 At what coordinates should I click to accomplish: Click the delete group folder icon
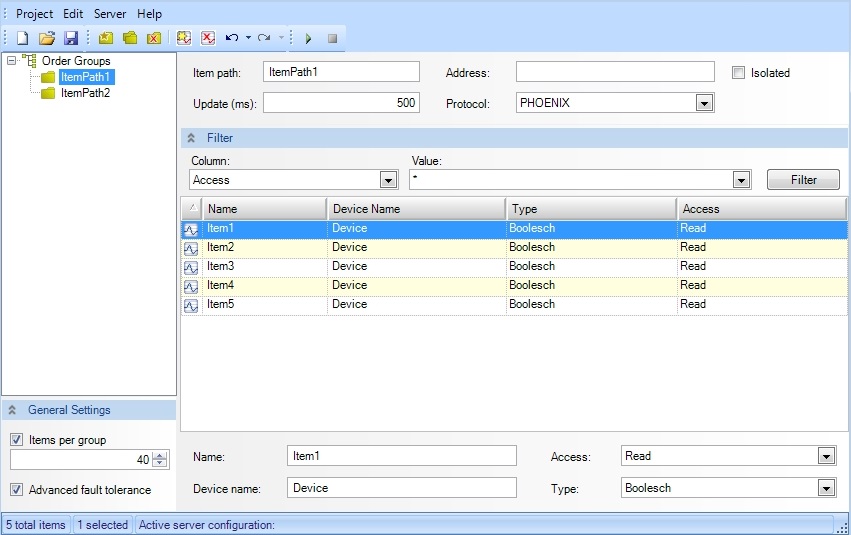click(x=153, y=38)
